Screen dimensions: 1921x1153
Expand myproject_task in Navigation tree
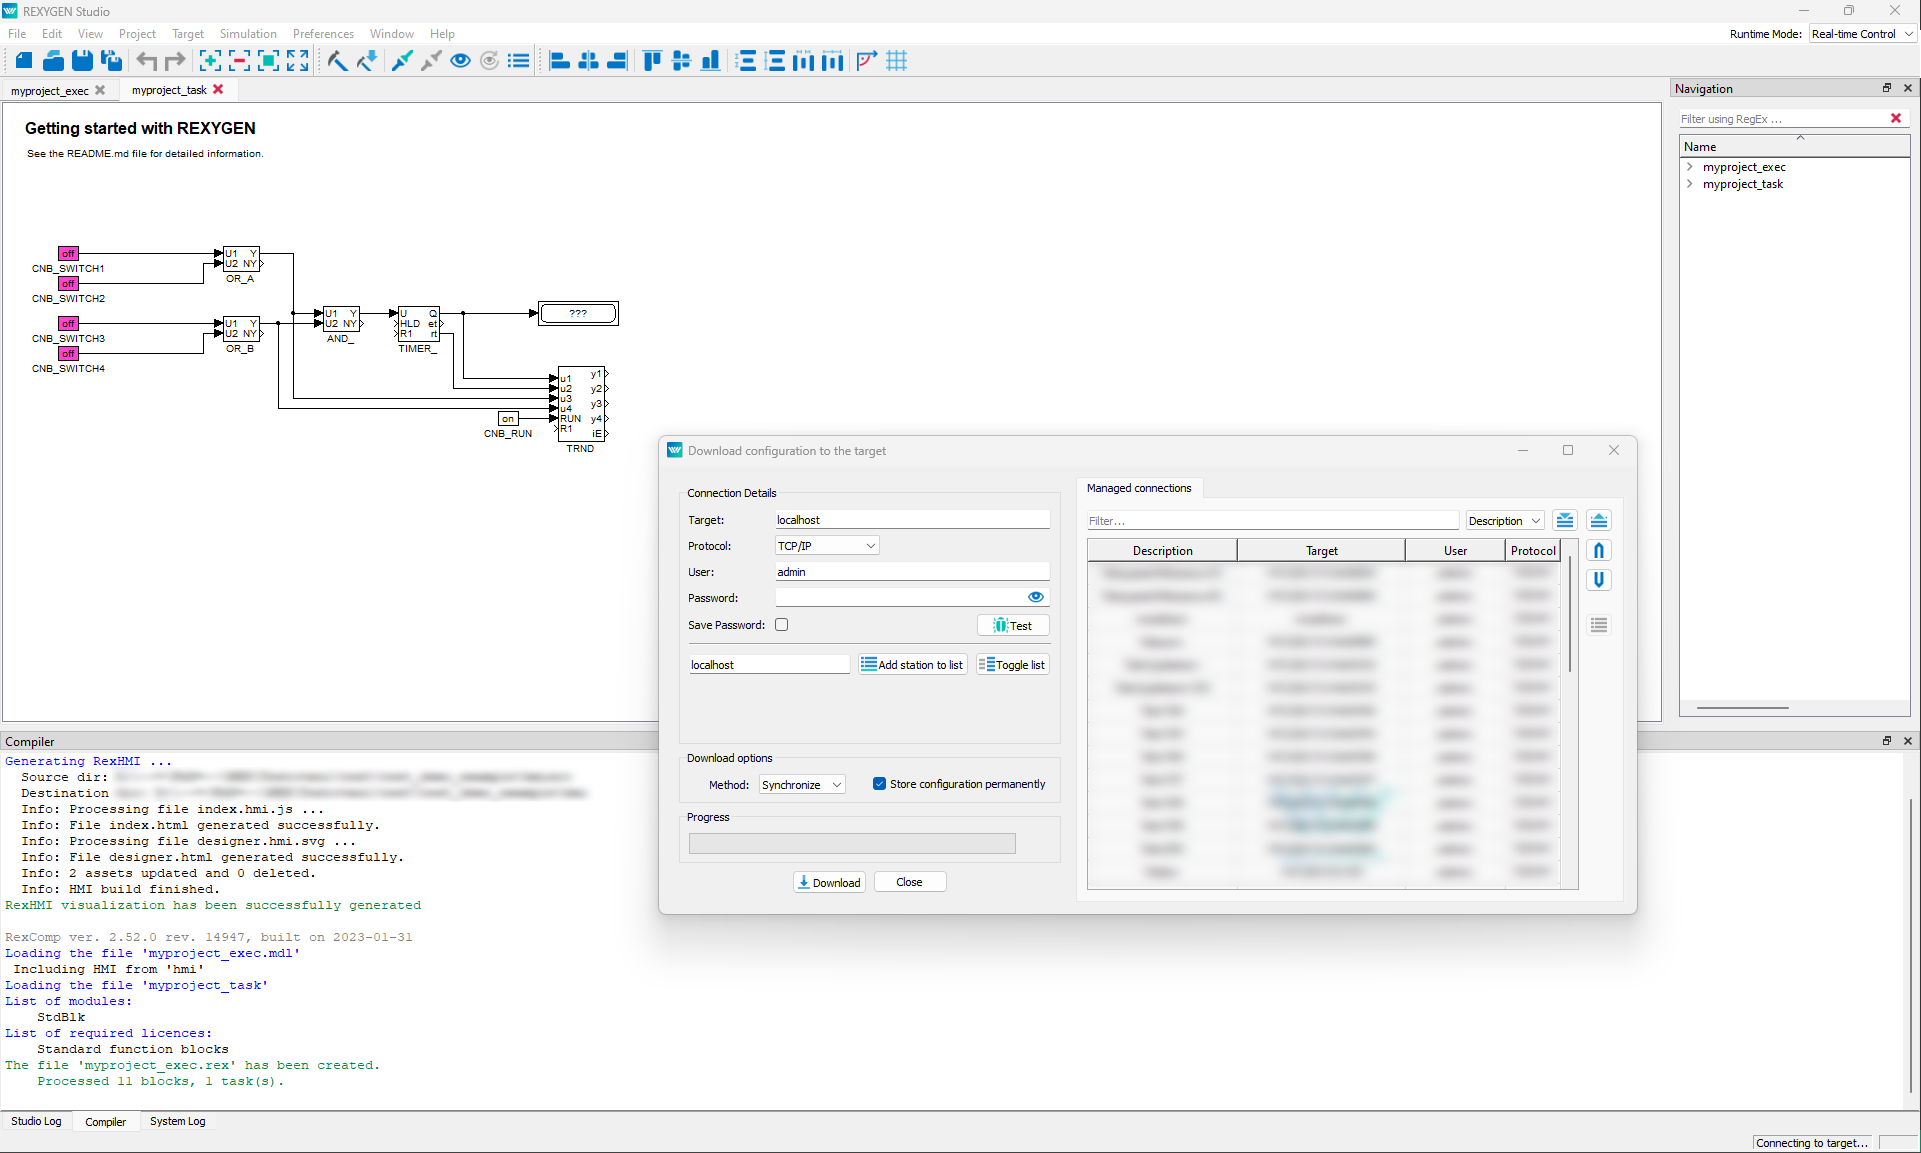click(x=1690, y=184)
